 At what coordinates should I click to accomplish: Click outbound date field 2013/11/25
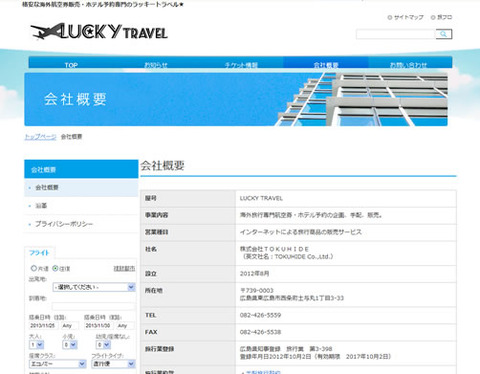44,325
